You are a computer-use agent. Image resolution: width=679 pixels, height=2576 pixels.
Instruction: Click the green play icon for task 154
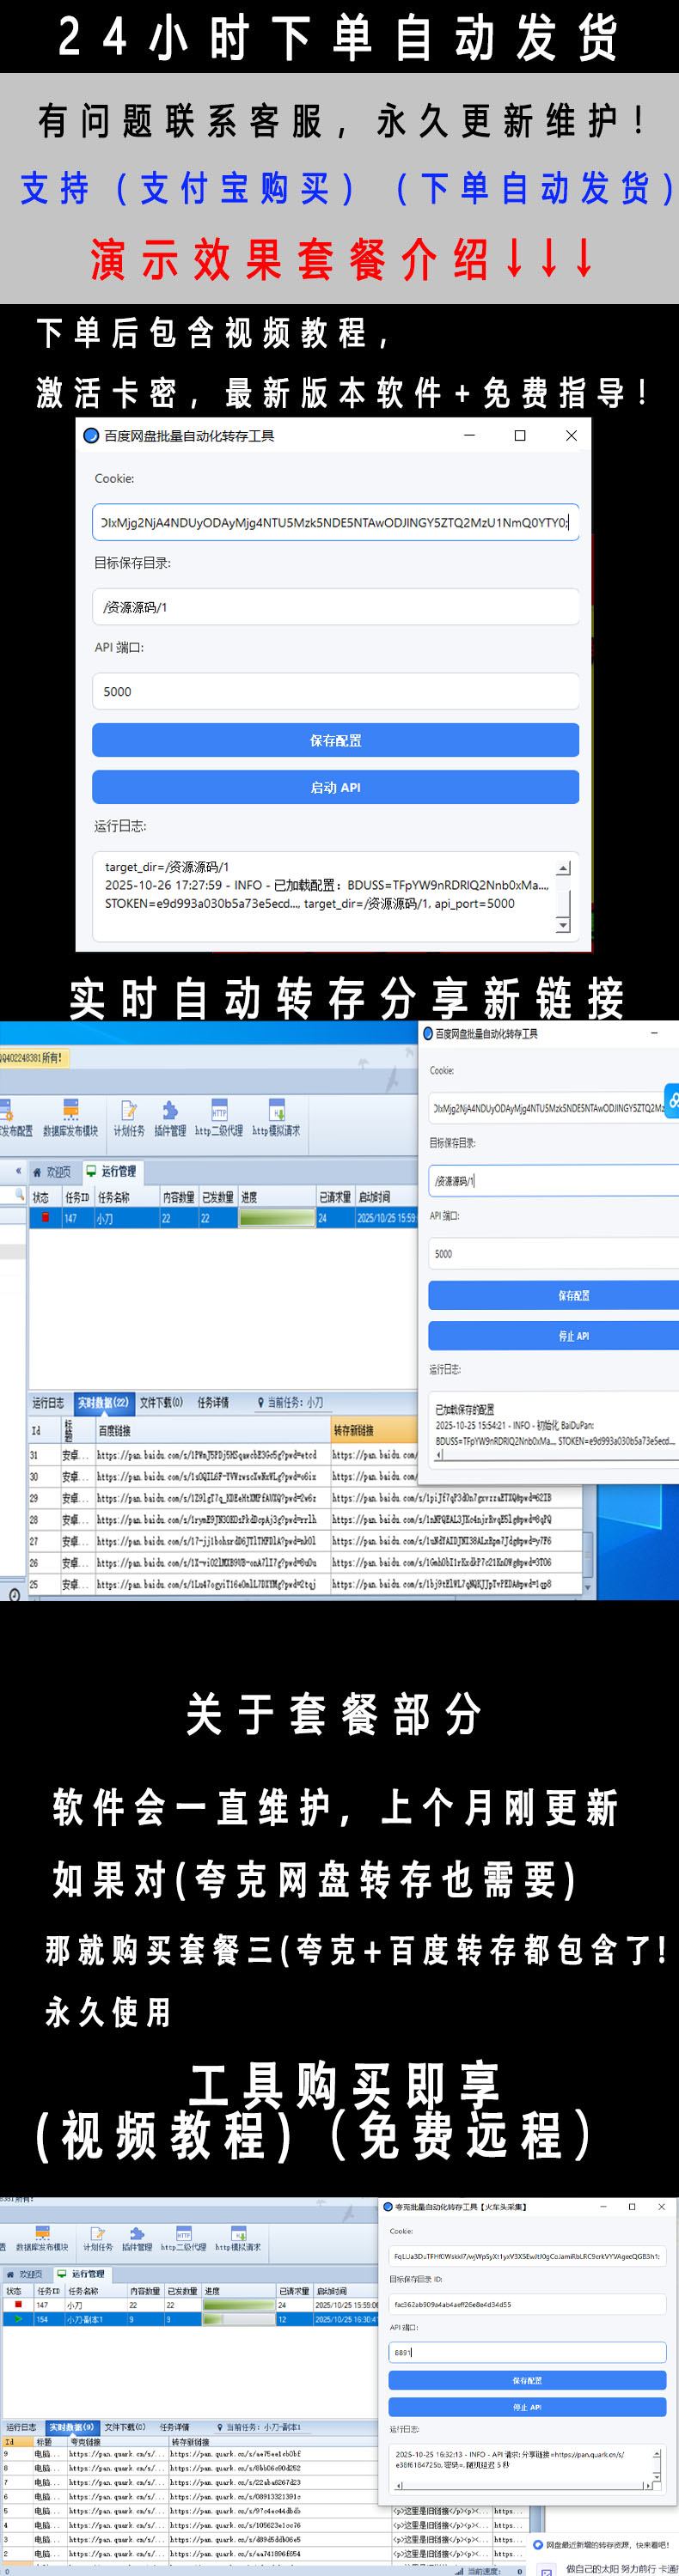(18, 2318)
